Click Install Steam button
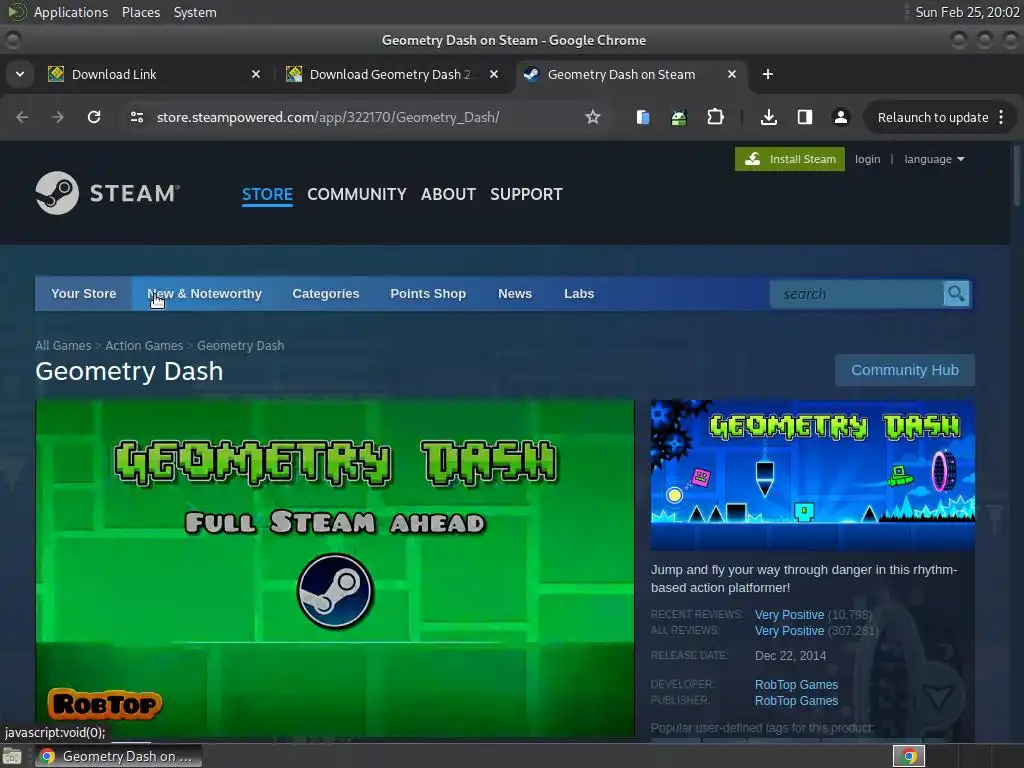Viewport: 1024px width, 768px height. tap(790, 159)
